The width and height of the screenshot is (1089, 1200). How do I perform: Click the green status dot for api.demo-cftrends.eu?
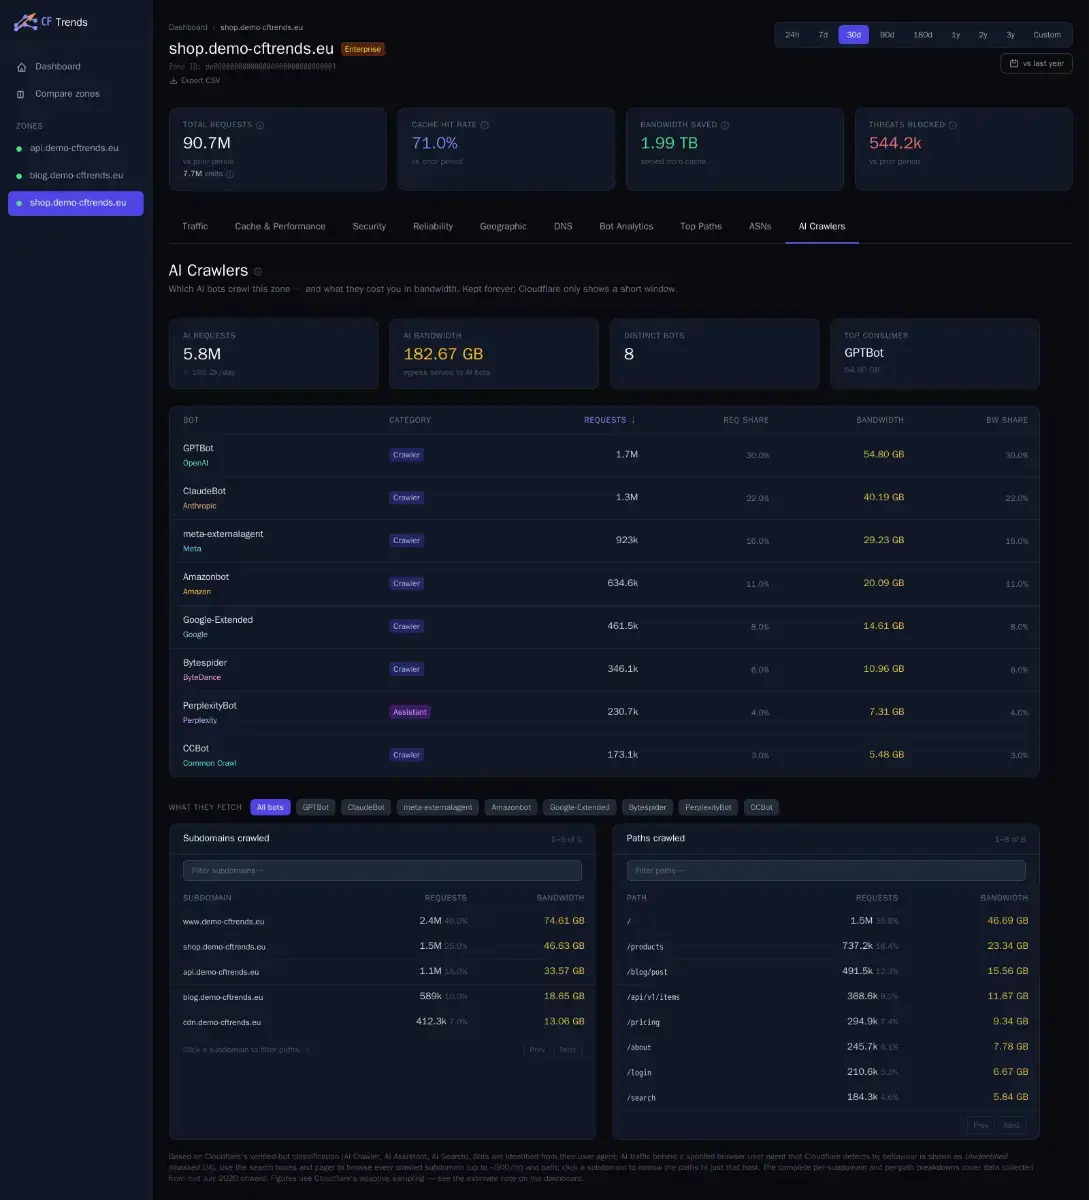point(19,149)
